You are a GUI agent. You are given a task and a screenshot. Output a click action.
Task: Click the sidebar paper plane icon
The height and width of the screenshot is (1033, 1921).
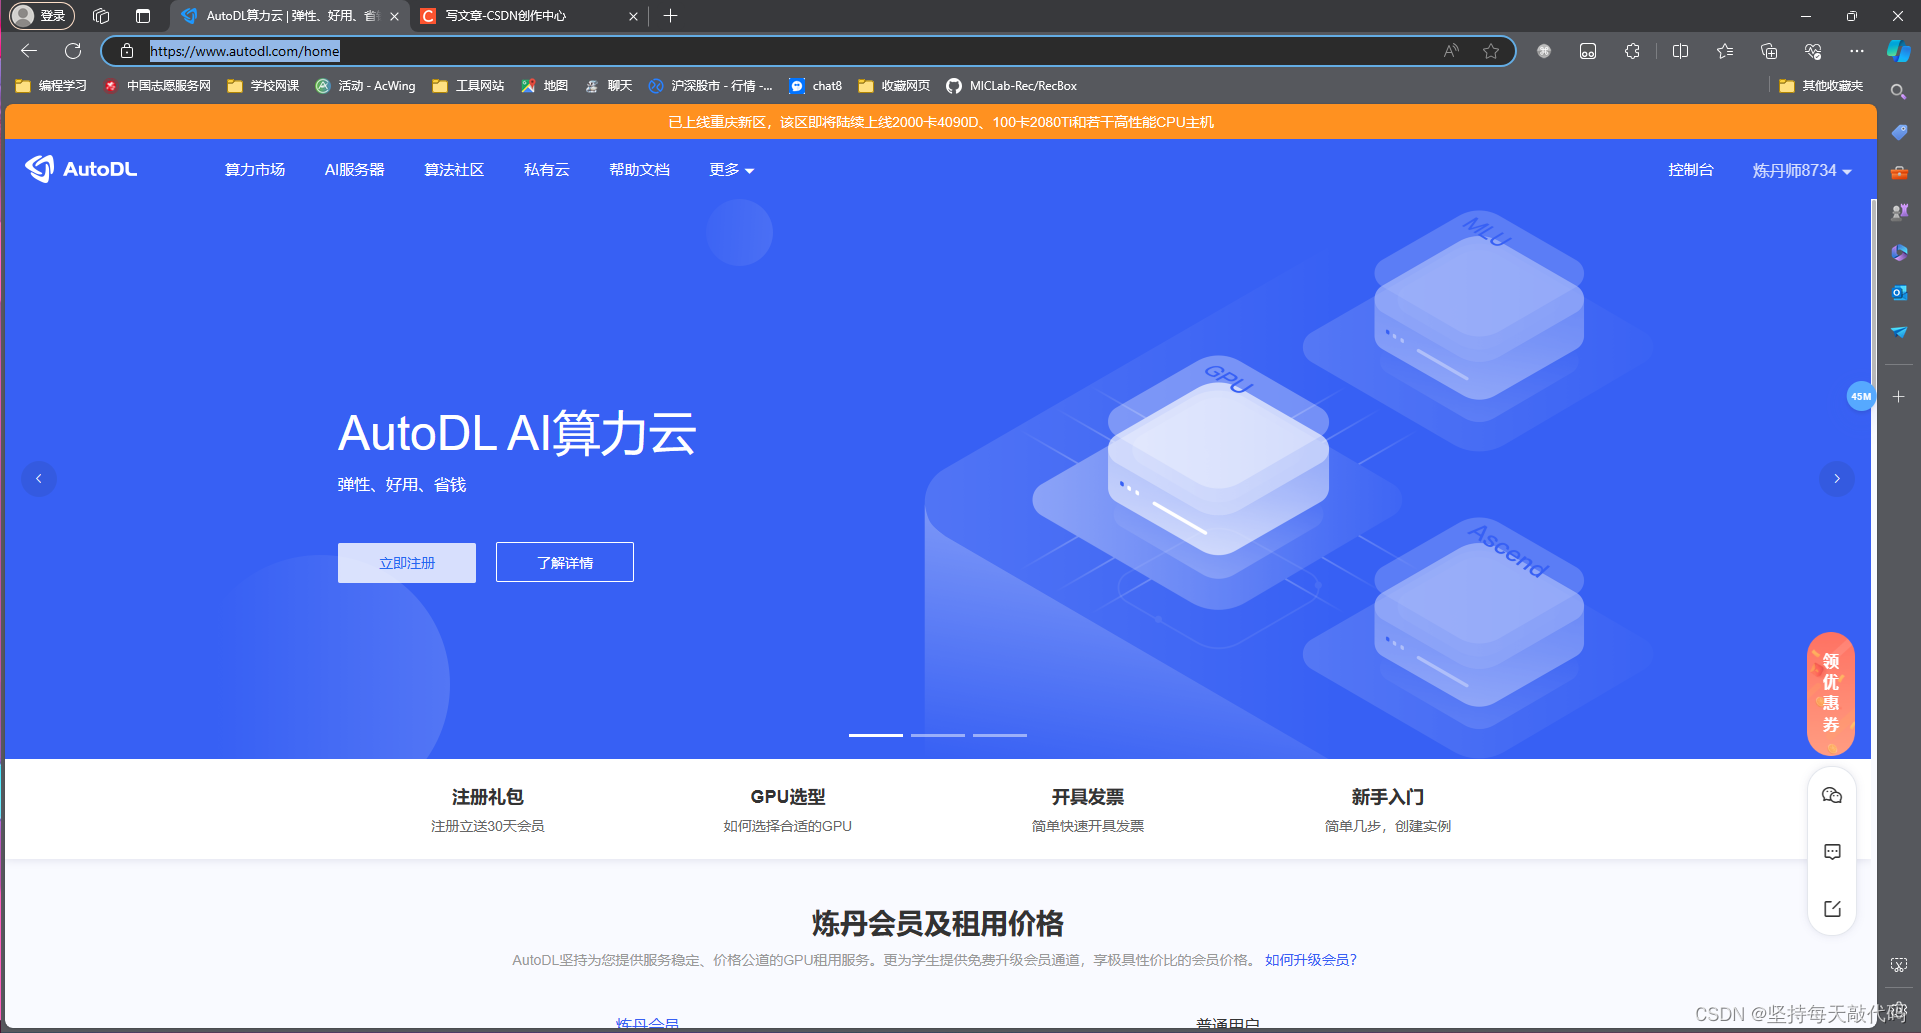[x=1898, y=332]
